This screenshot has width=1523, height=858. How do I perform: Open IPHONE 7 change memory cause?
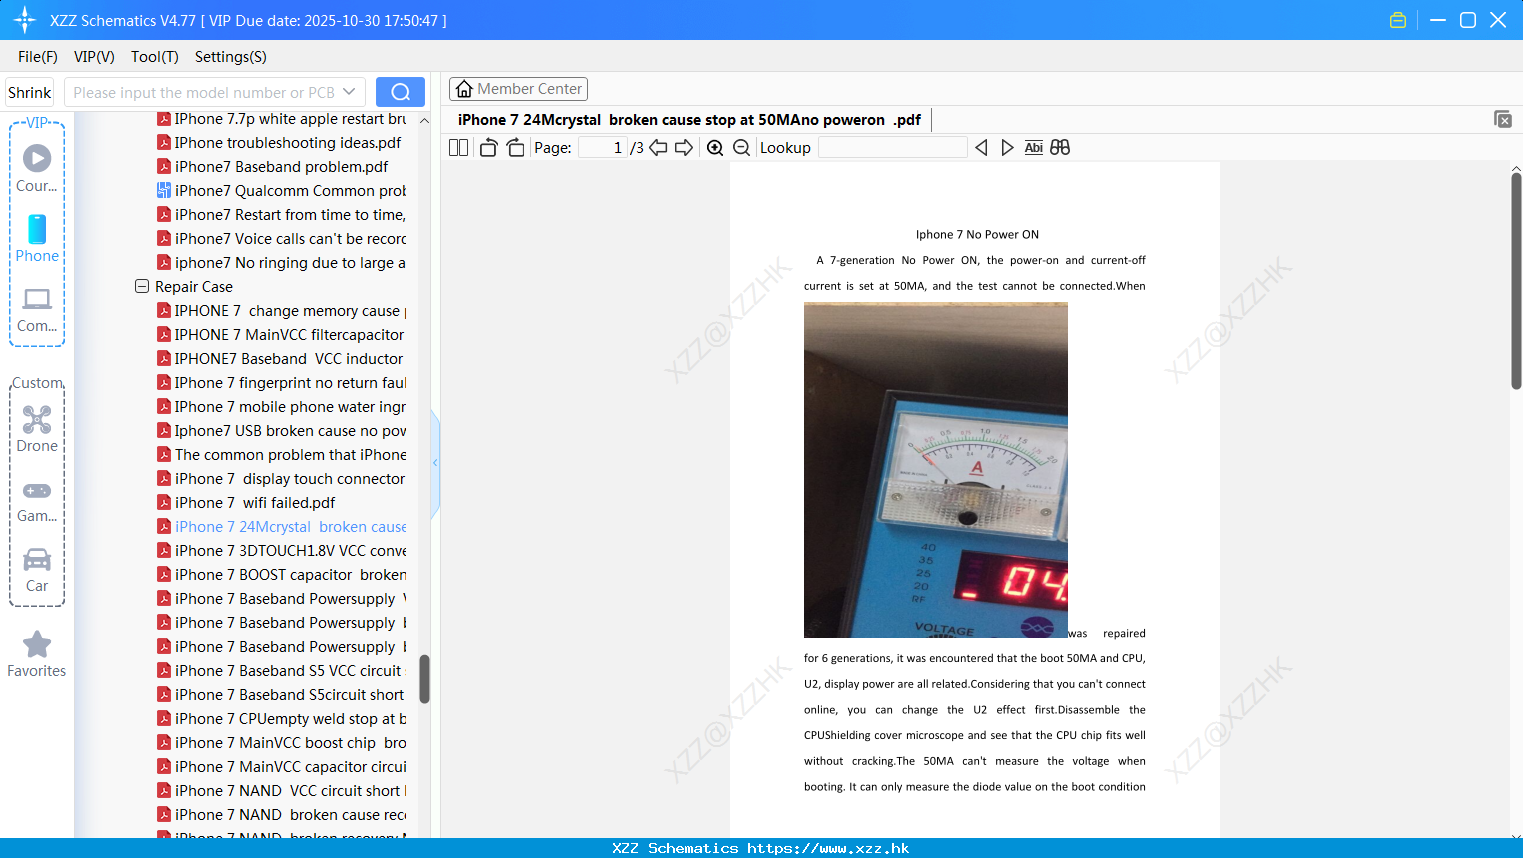pyautogui.click(x=281, y=311)
